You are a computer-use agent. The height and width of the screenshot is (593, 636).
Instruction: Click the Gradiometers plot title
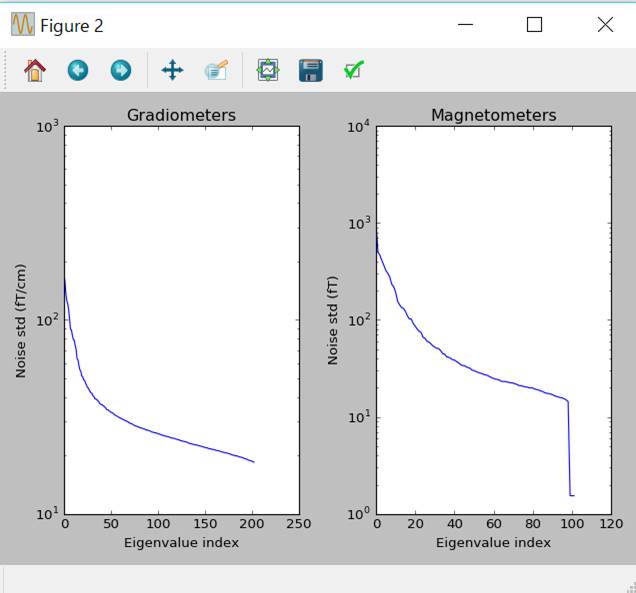[181, 115]
